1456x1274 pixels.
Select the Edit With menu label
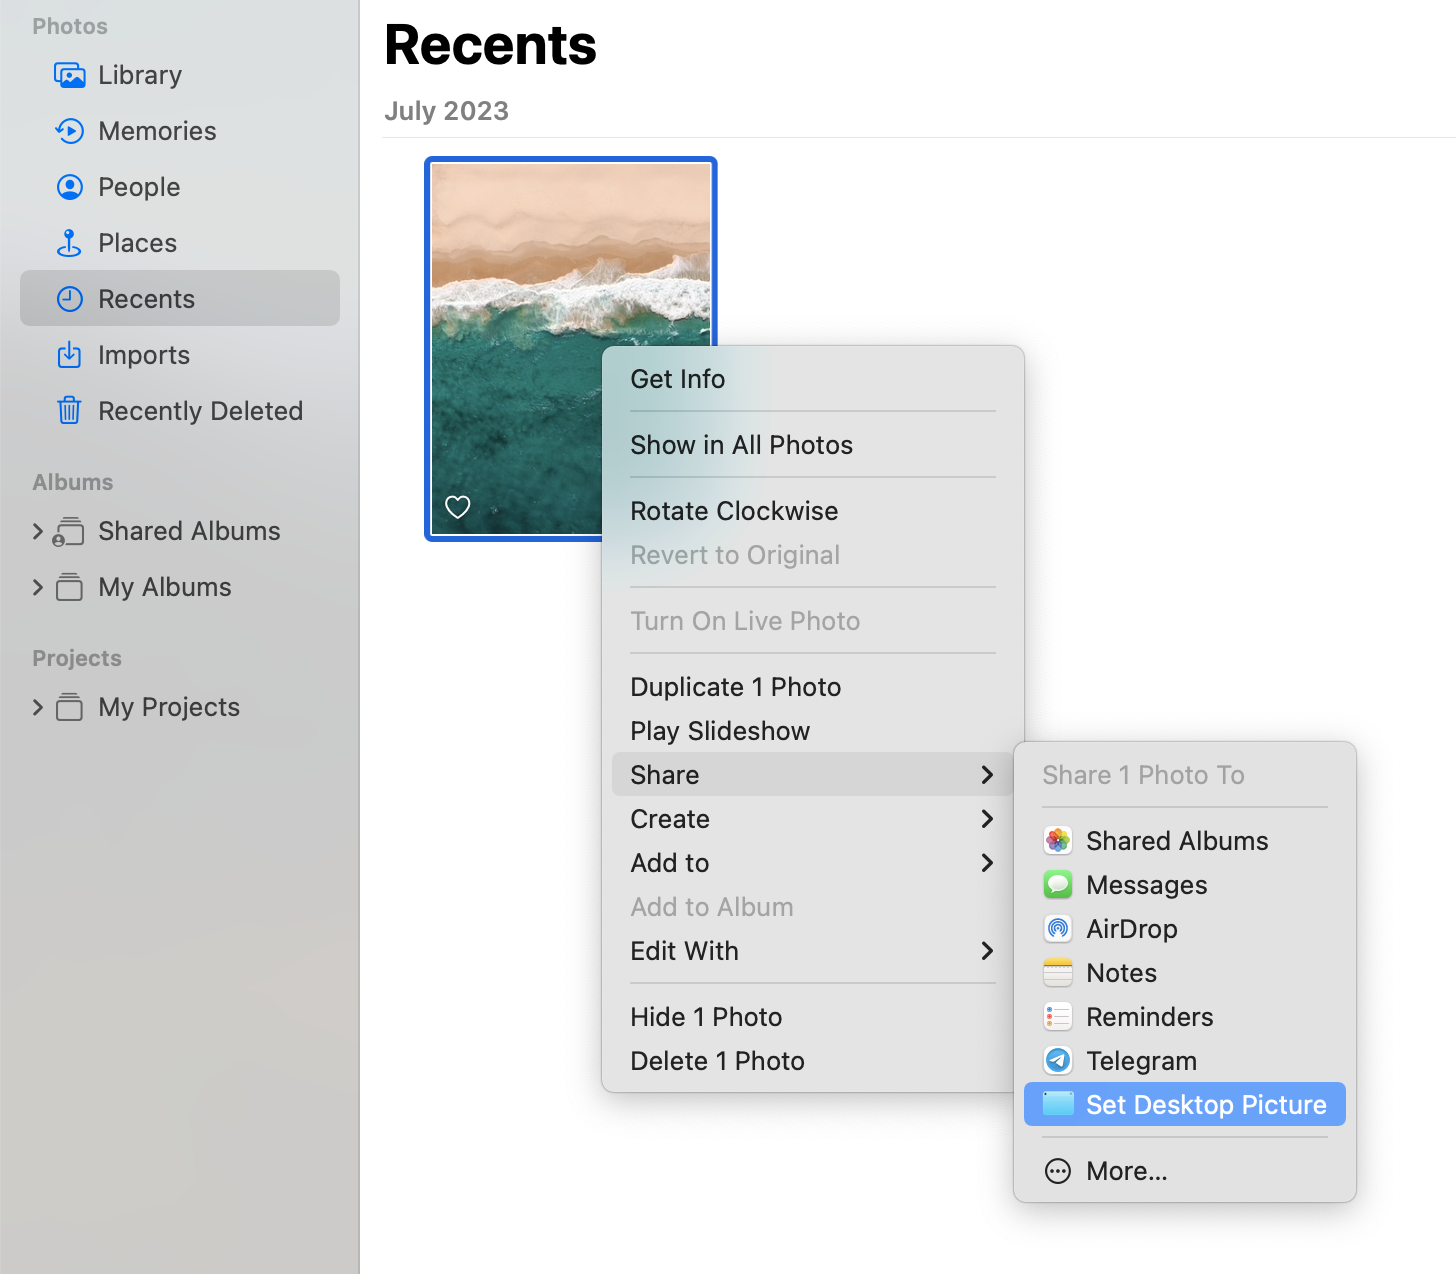[684, 951]
